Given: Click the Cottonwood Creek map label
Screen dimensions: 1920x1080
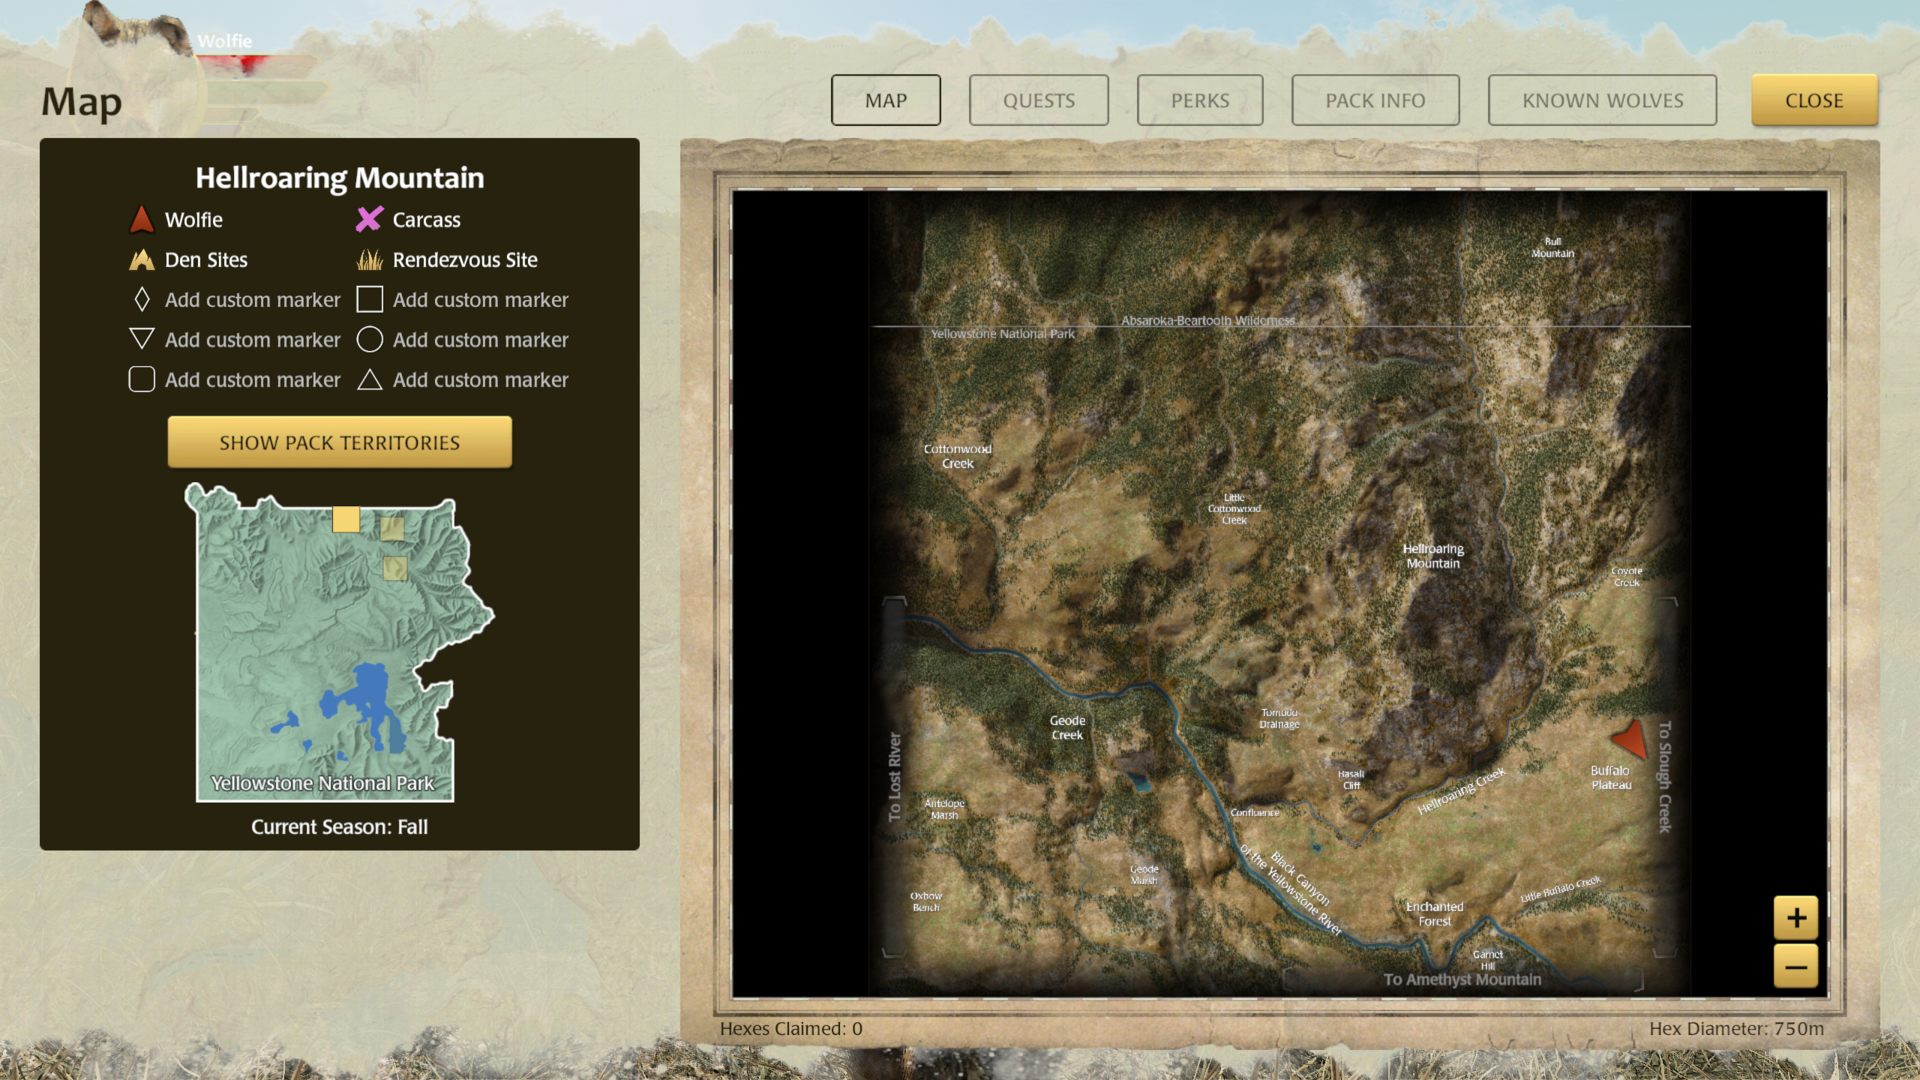Looking at the screenshot, I should (x=957, y=456).
